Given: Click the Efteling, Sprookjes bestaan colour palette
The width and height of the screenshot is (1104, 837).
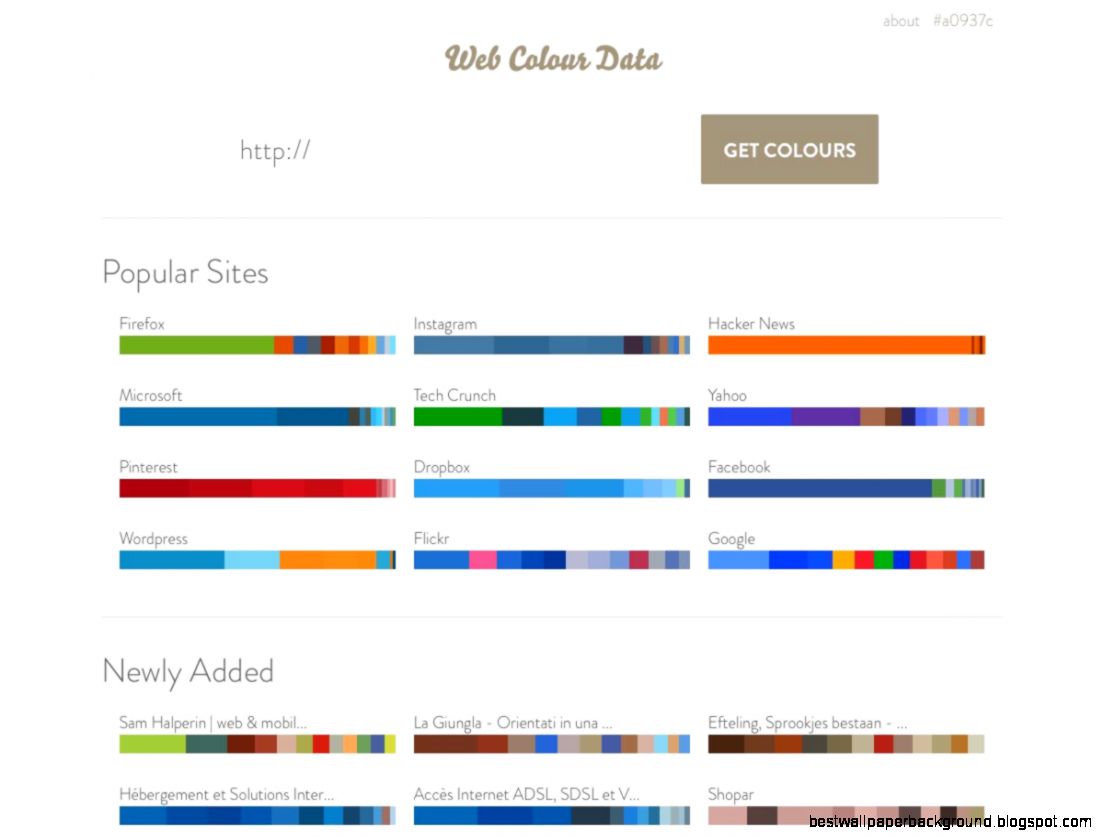Looking at the screenshot, I should [x=845, y=744].
